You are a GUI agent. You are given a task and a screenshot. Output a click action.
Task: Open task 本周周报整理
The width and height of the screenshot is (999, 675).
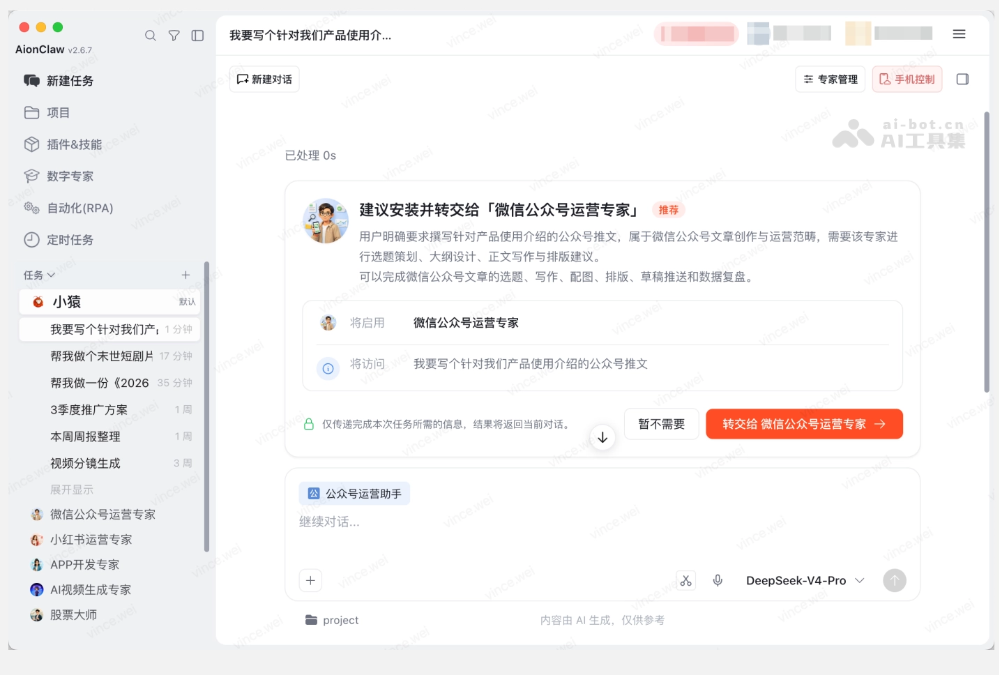tap(110, 436)
